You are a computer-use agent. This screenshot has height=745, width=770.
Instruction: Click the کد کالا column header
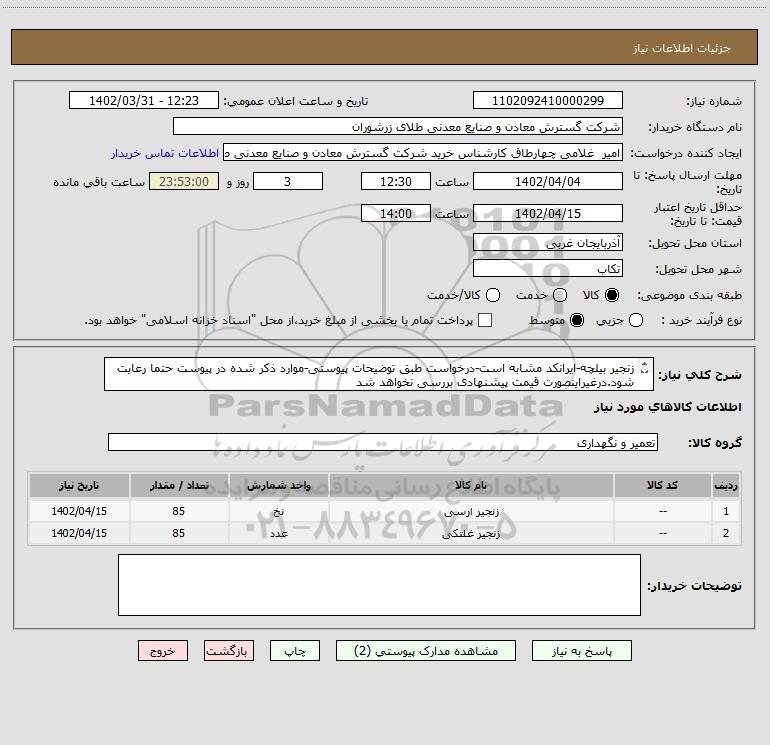(662, 486)
